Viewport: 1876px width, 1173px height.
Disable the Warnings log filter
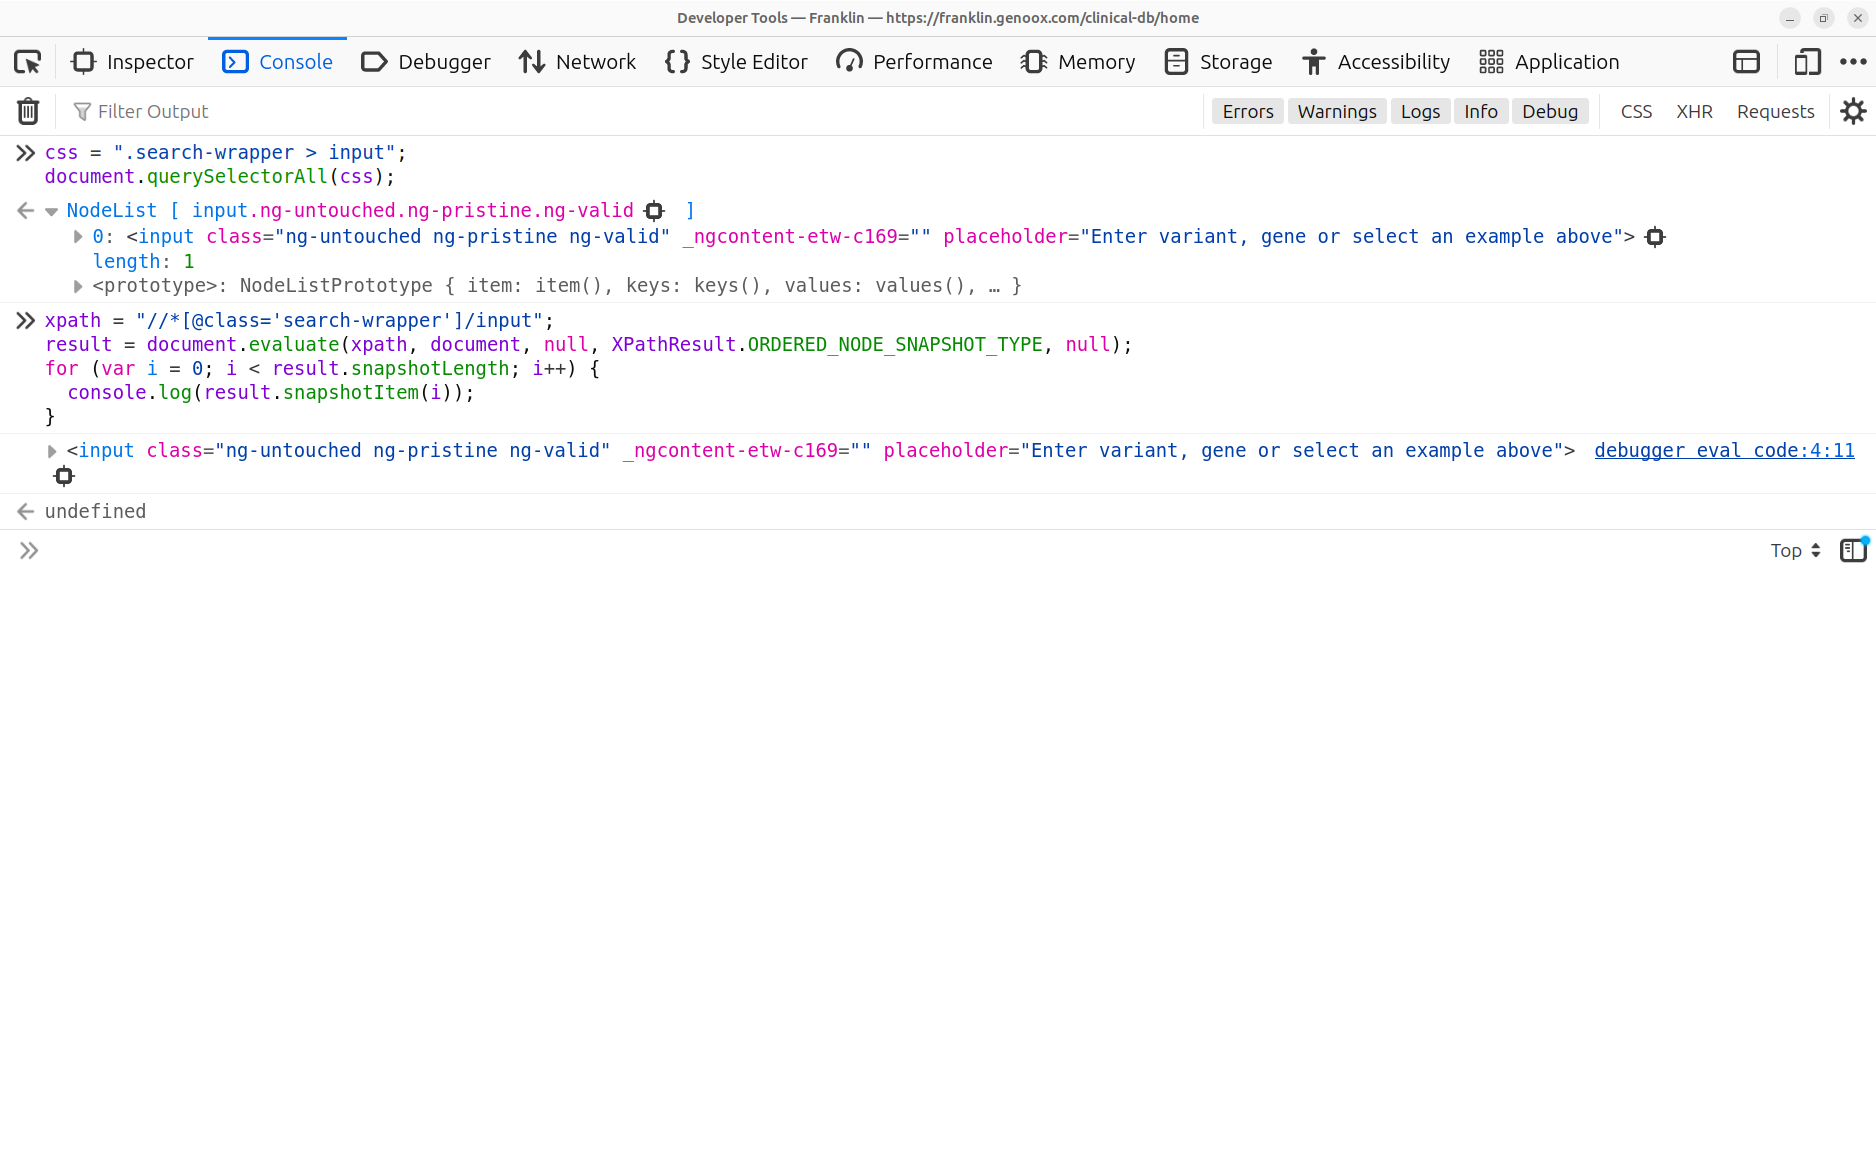(1337, 111)
